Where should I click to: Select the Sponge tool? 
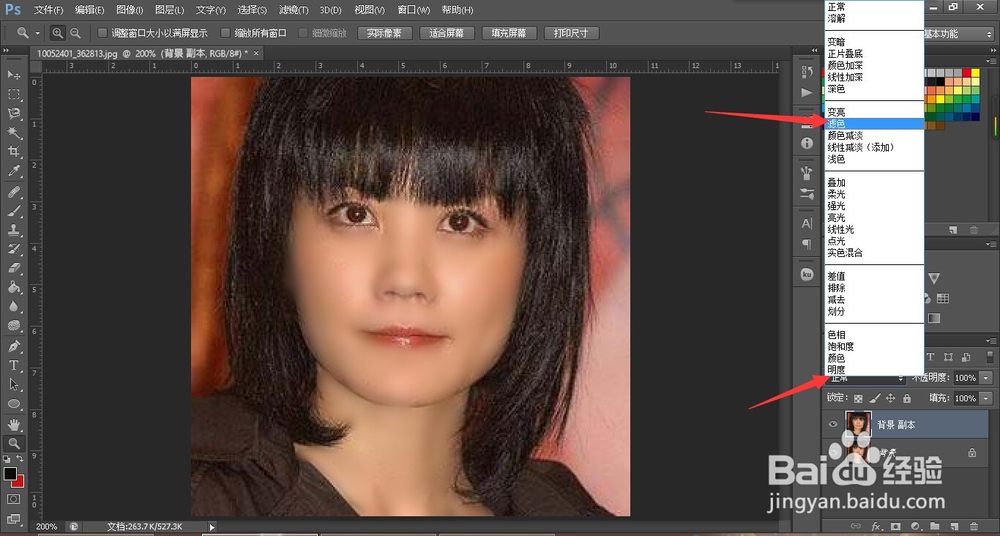[14, 325]
